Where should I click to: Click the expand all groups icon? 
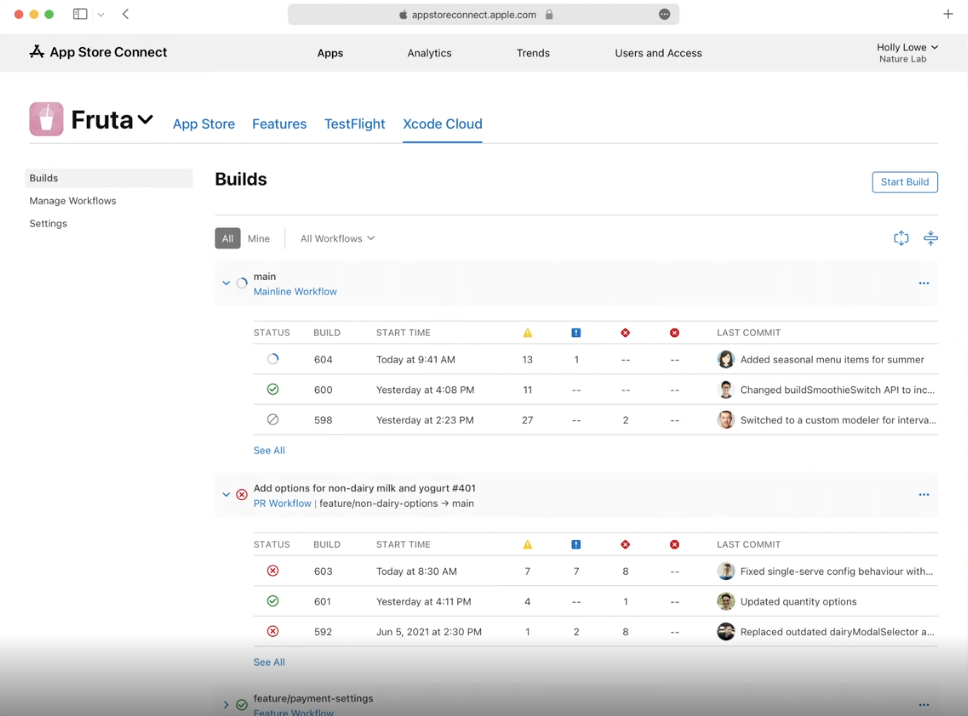pyautogui.click(x=901, y=238)
